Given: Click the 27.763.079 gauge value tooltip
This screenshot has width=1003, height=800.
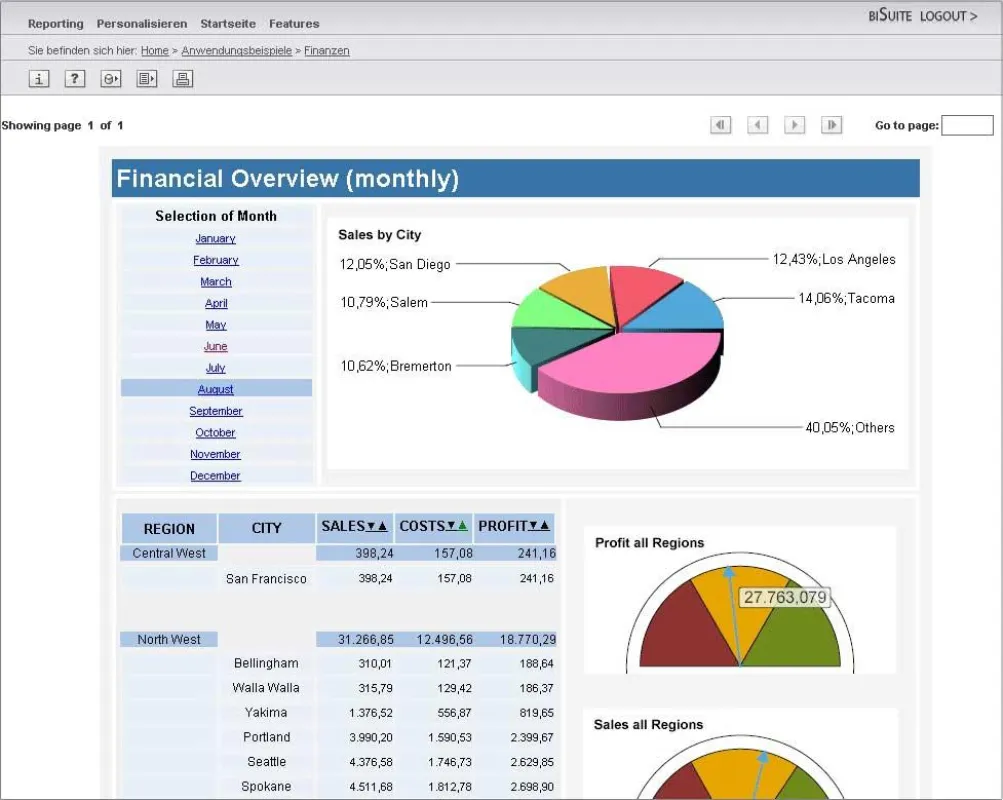Looking at the screenshot, I should pyautogui.click(x=784, y=597).
